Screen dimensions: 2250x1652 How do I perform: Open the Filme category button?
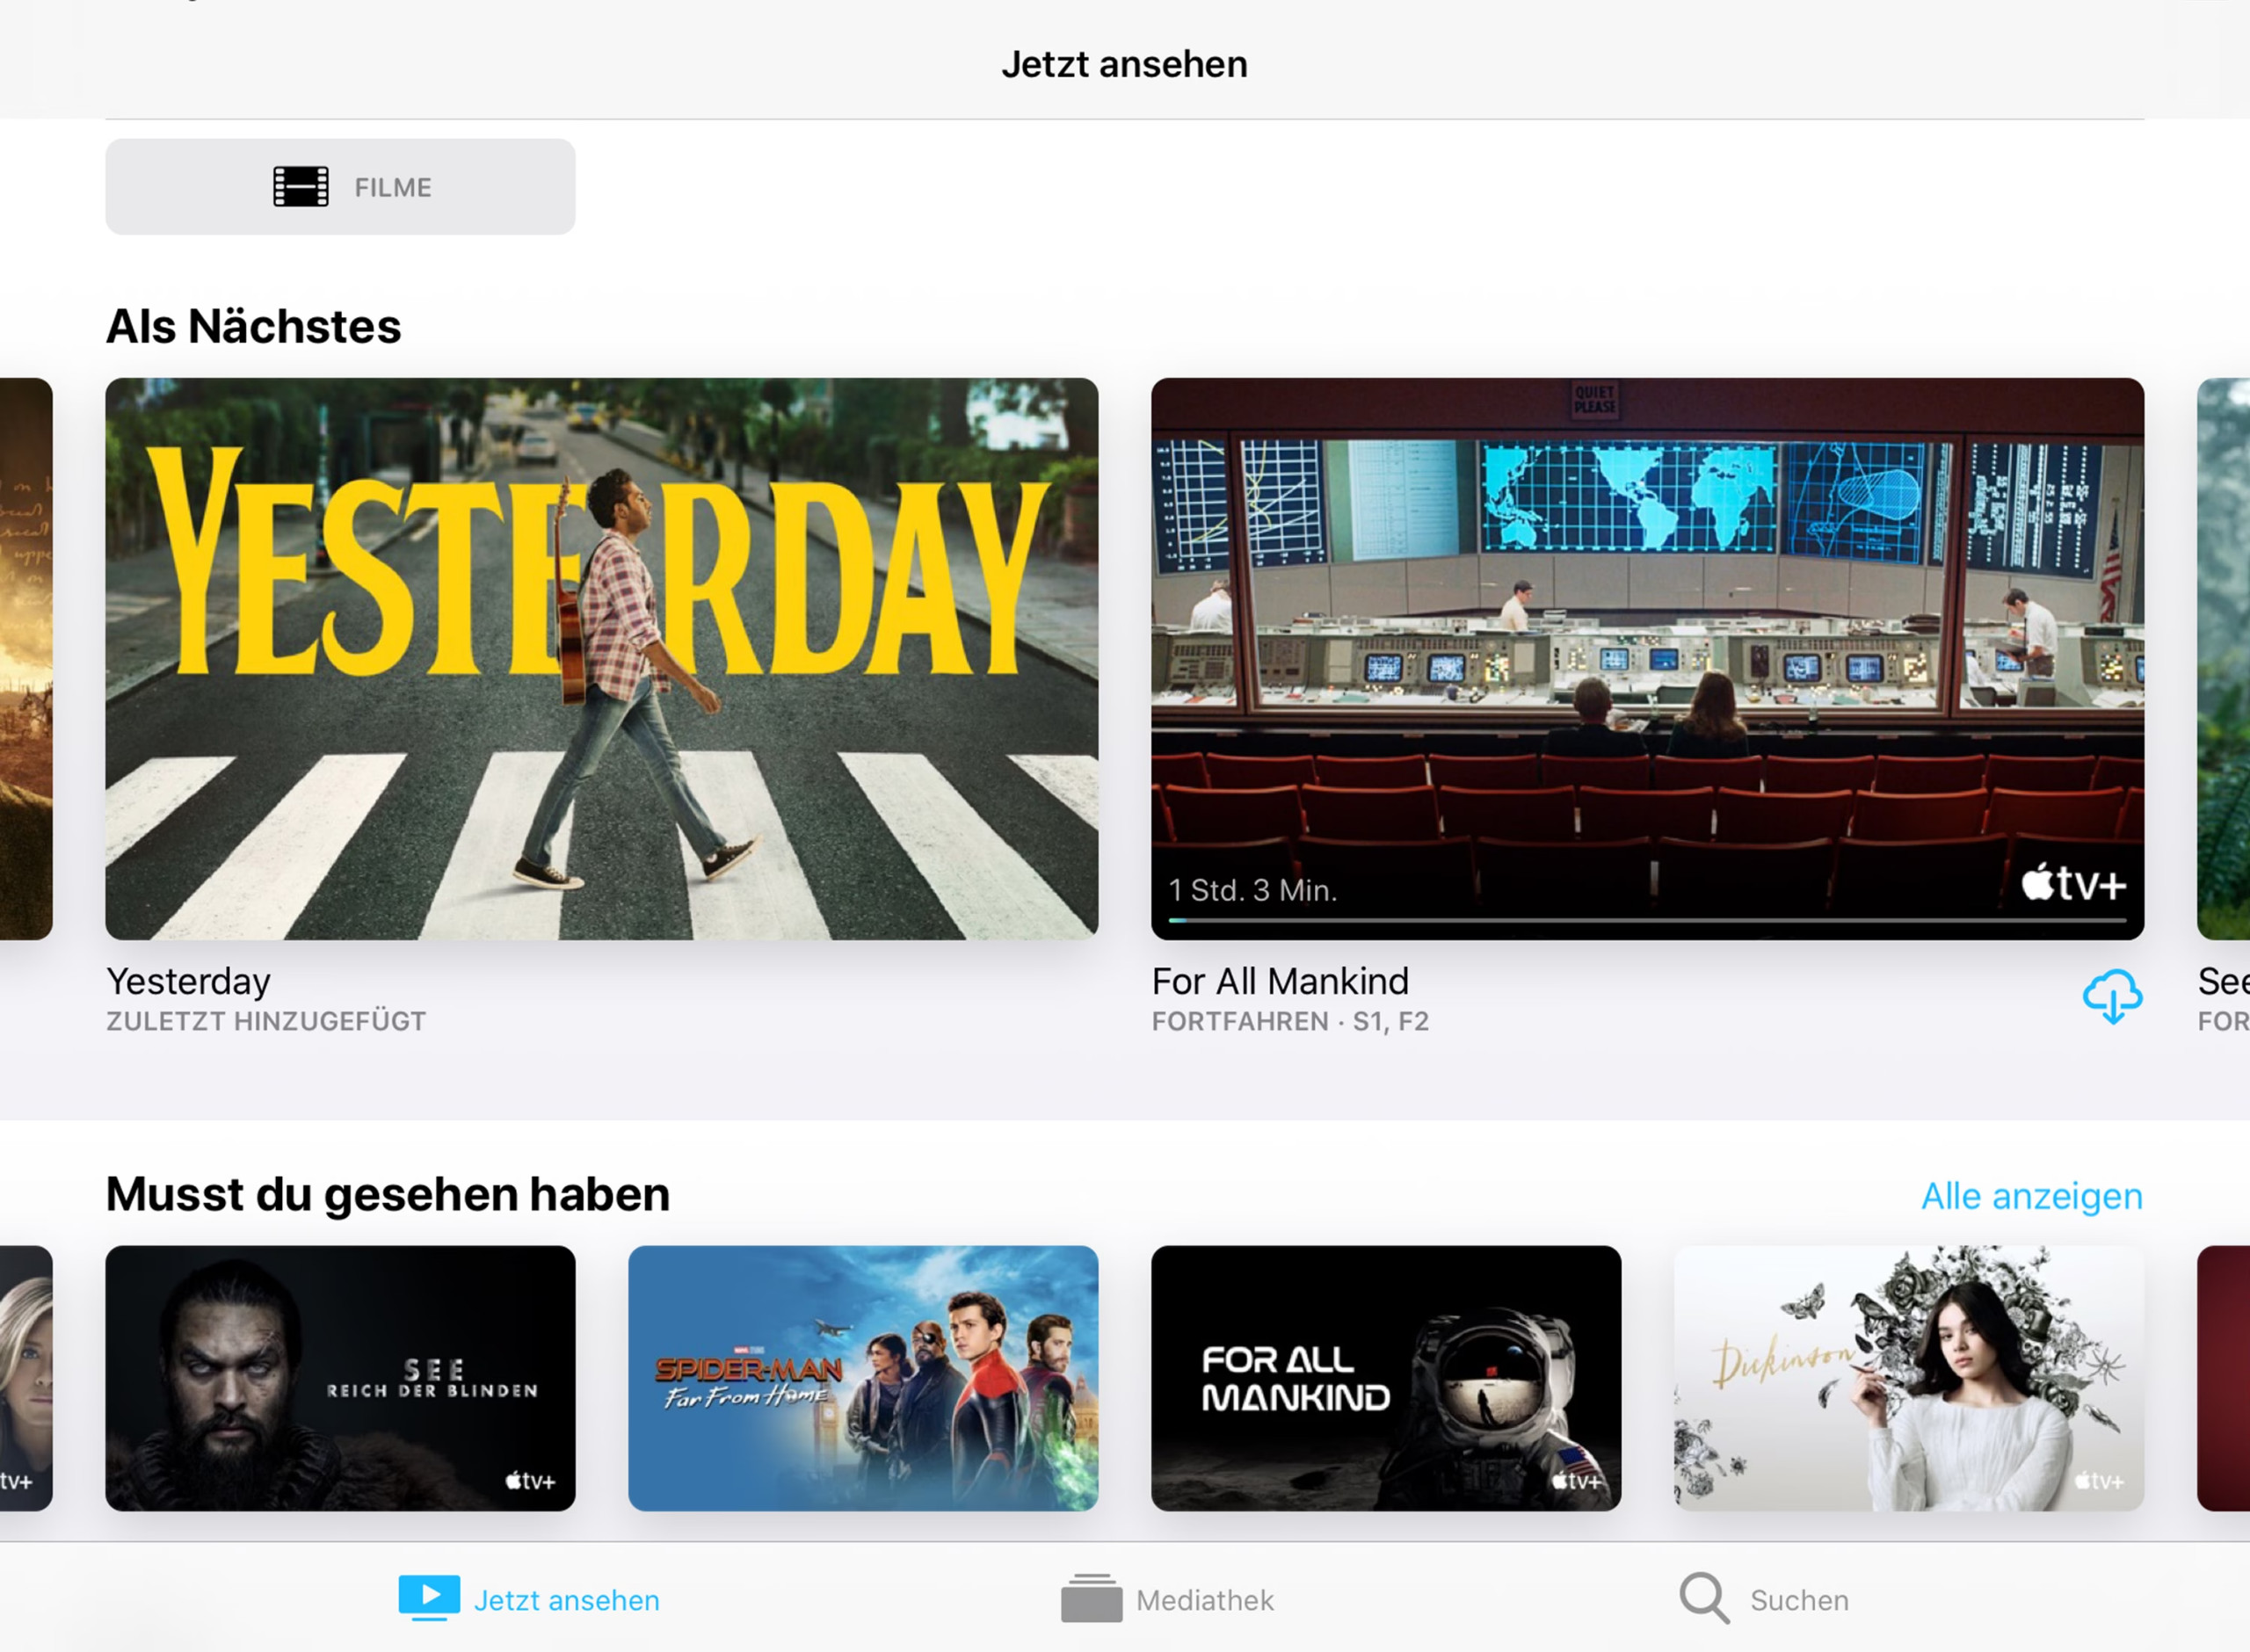point(340,187)
